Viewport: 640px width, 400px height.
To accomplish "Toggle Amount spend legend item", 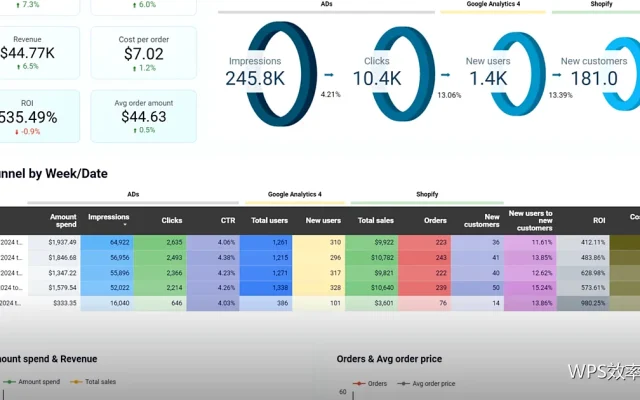I will pos(32,382).
